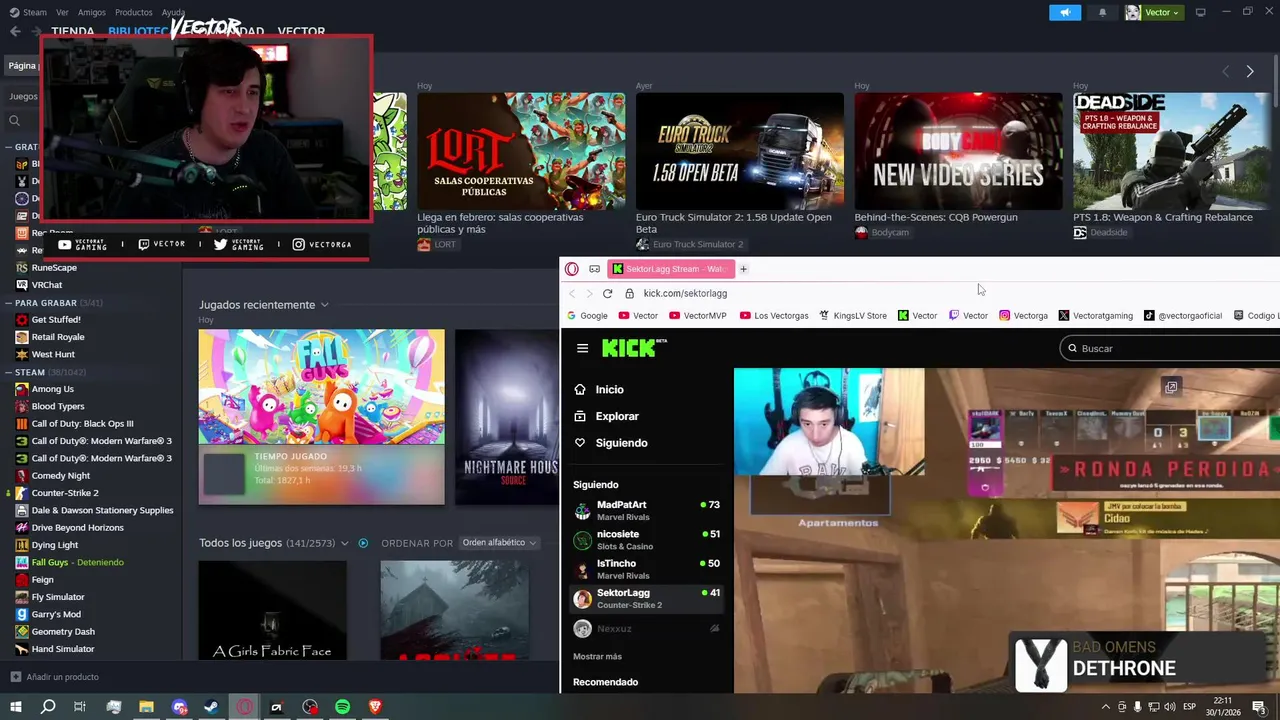
Task: Open Nightmare House game tile
Action: [x=507, y=417]
